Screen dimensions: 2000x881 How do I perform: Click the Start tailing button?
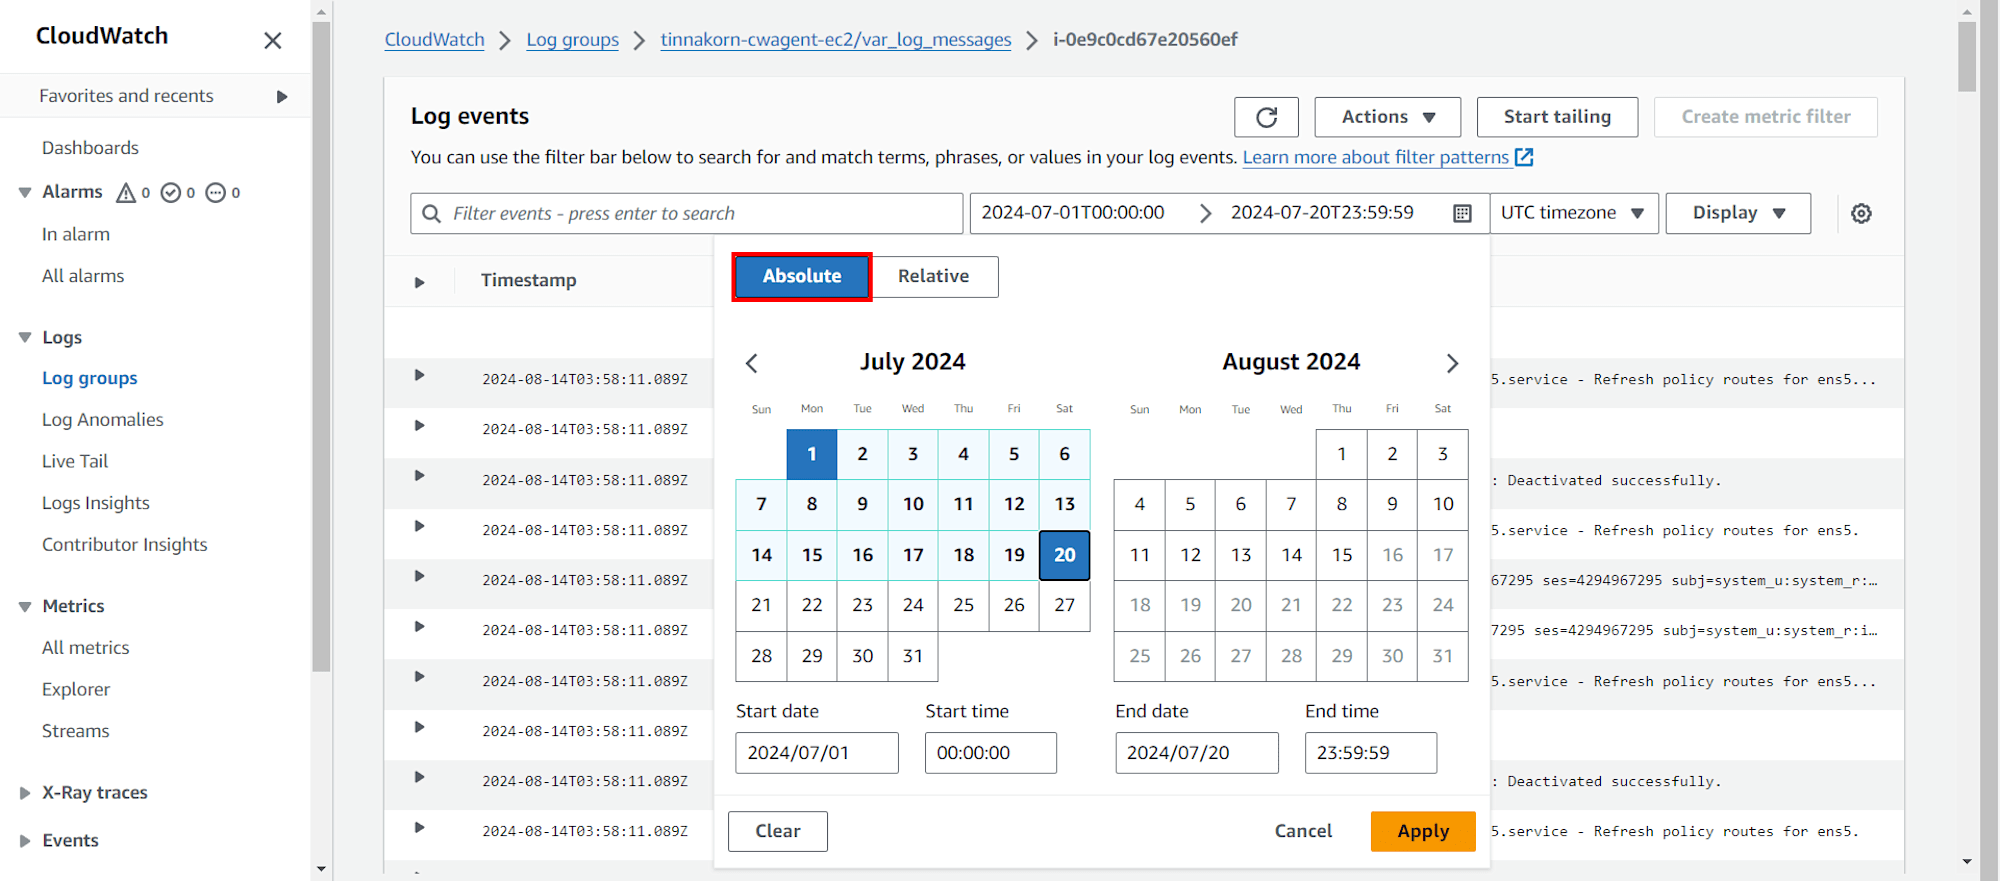click(1557, 117)
